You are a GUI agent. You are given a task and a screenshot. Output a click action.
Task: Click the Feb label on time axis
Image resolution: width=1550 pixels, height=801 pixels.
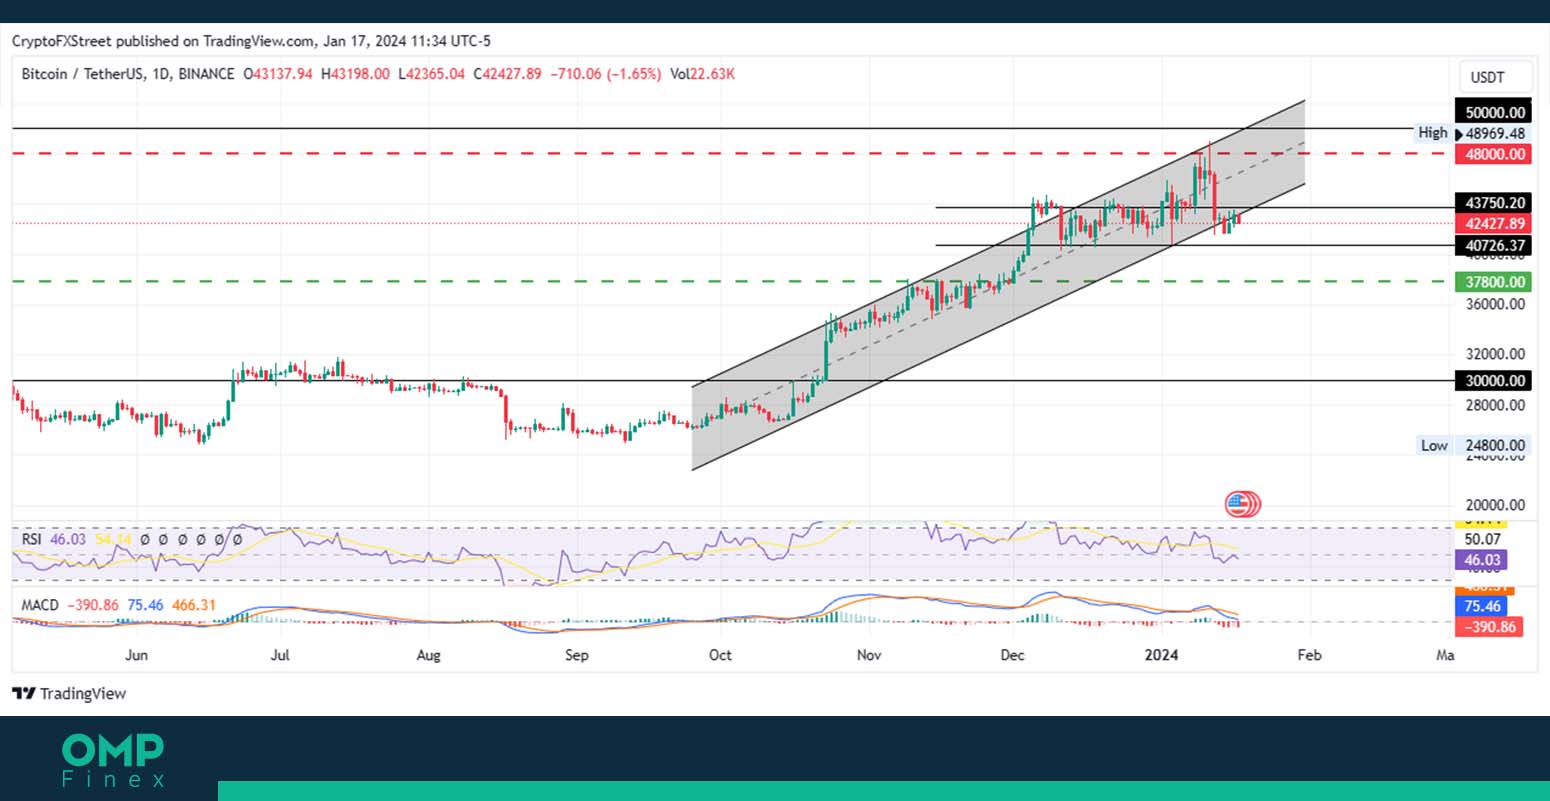pyautogui.click(x=1309, y=655)
